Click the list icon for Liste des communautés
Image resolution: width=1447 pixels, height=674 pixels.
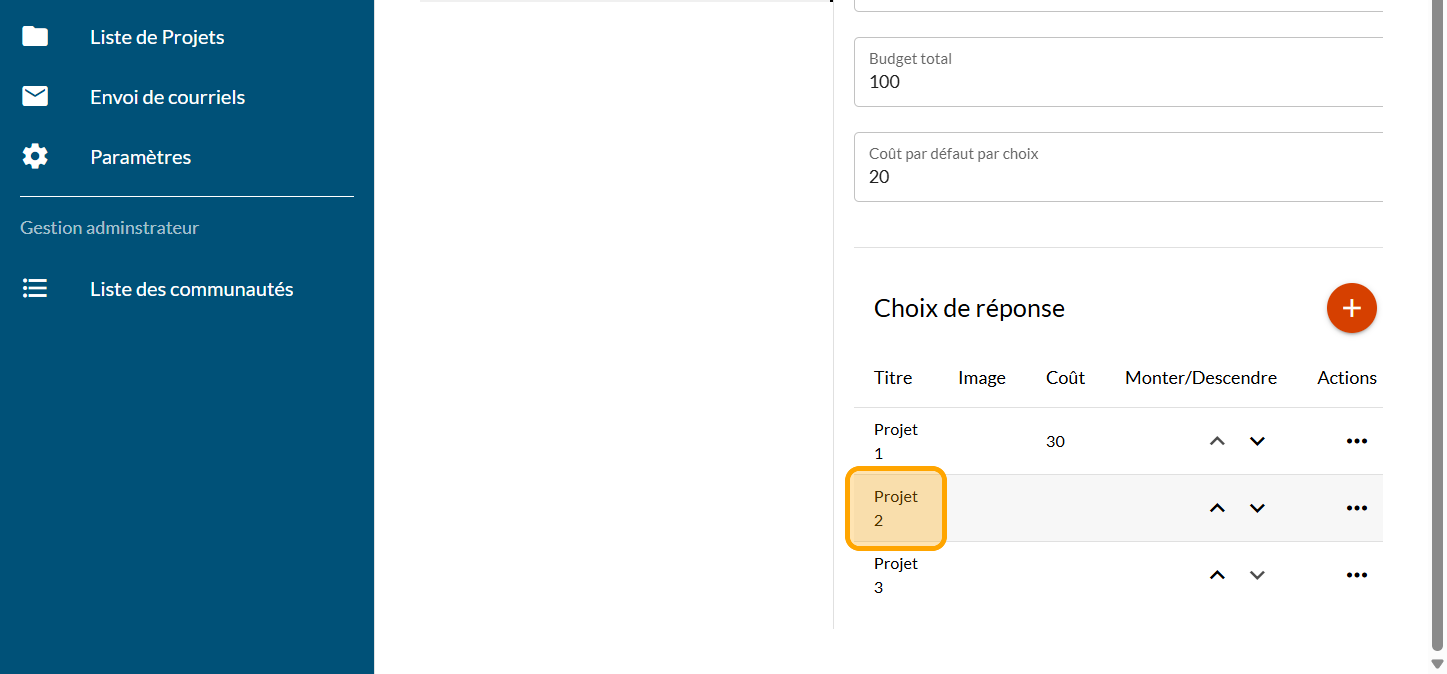pos(35,289)
